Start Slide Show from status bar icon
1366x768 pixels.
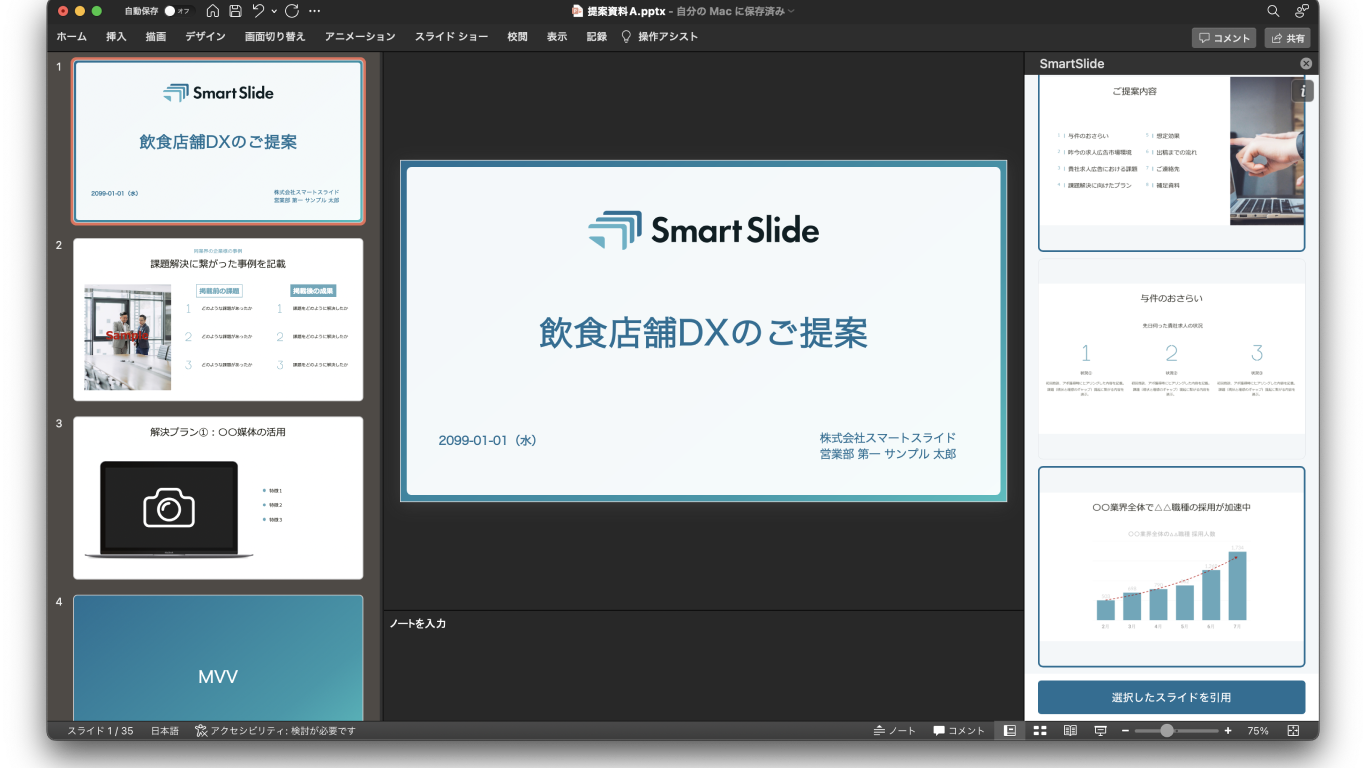coord(1100,731)
